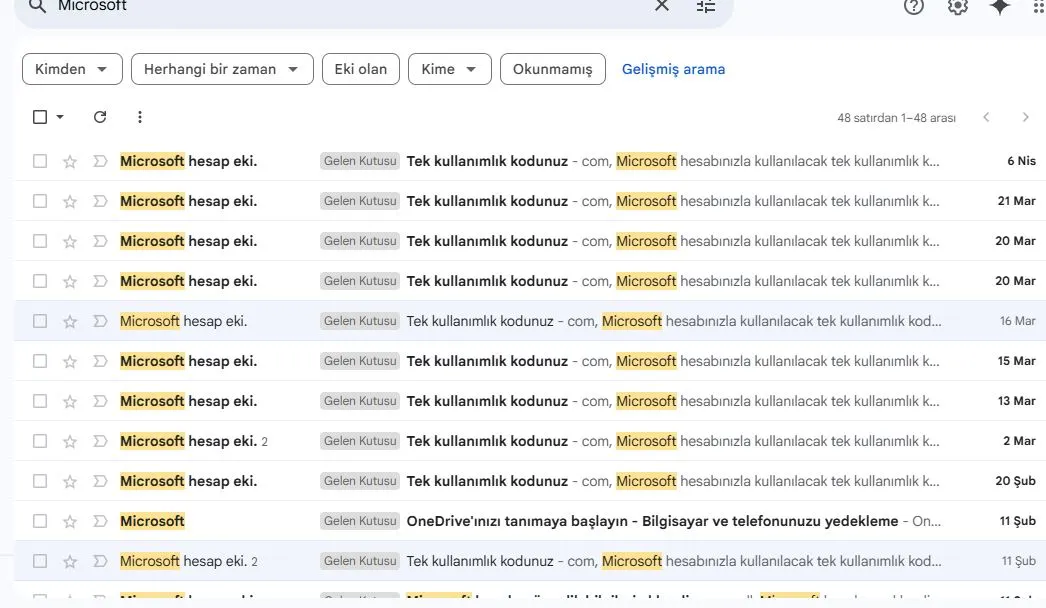Click the search magnifier icon
This screenshot has height=608, width=1046.
click(37, 6)
